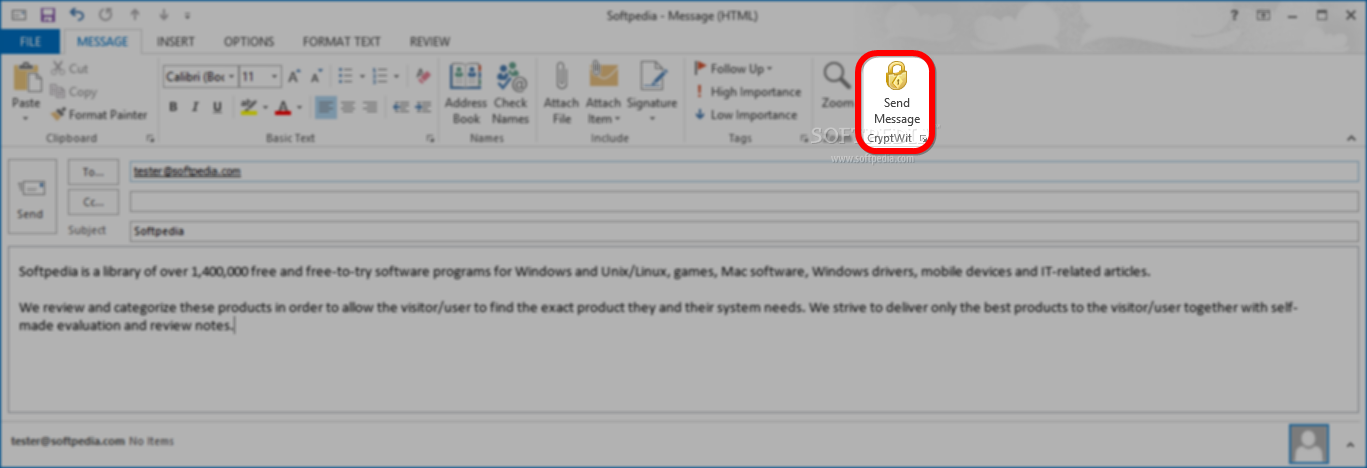Viewport: 1367px width, 468px height.
Task: Open the FILE tab
Action: click(x=30, y=42)
